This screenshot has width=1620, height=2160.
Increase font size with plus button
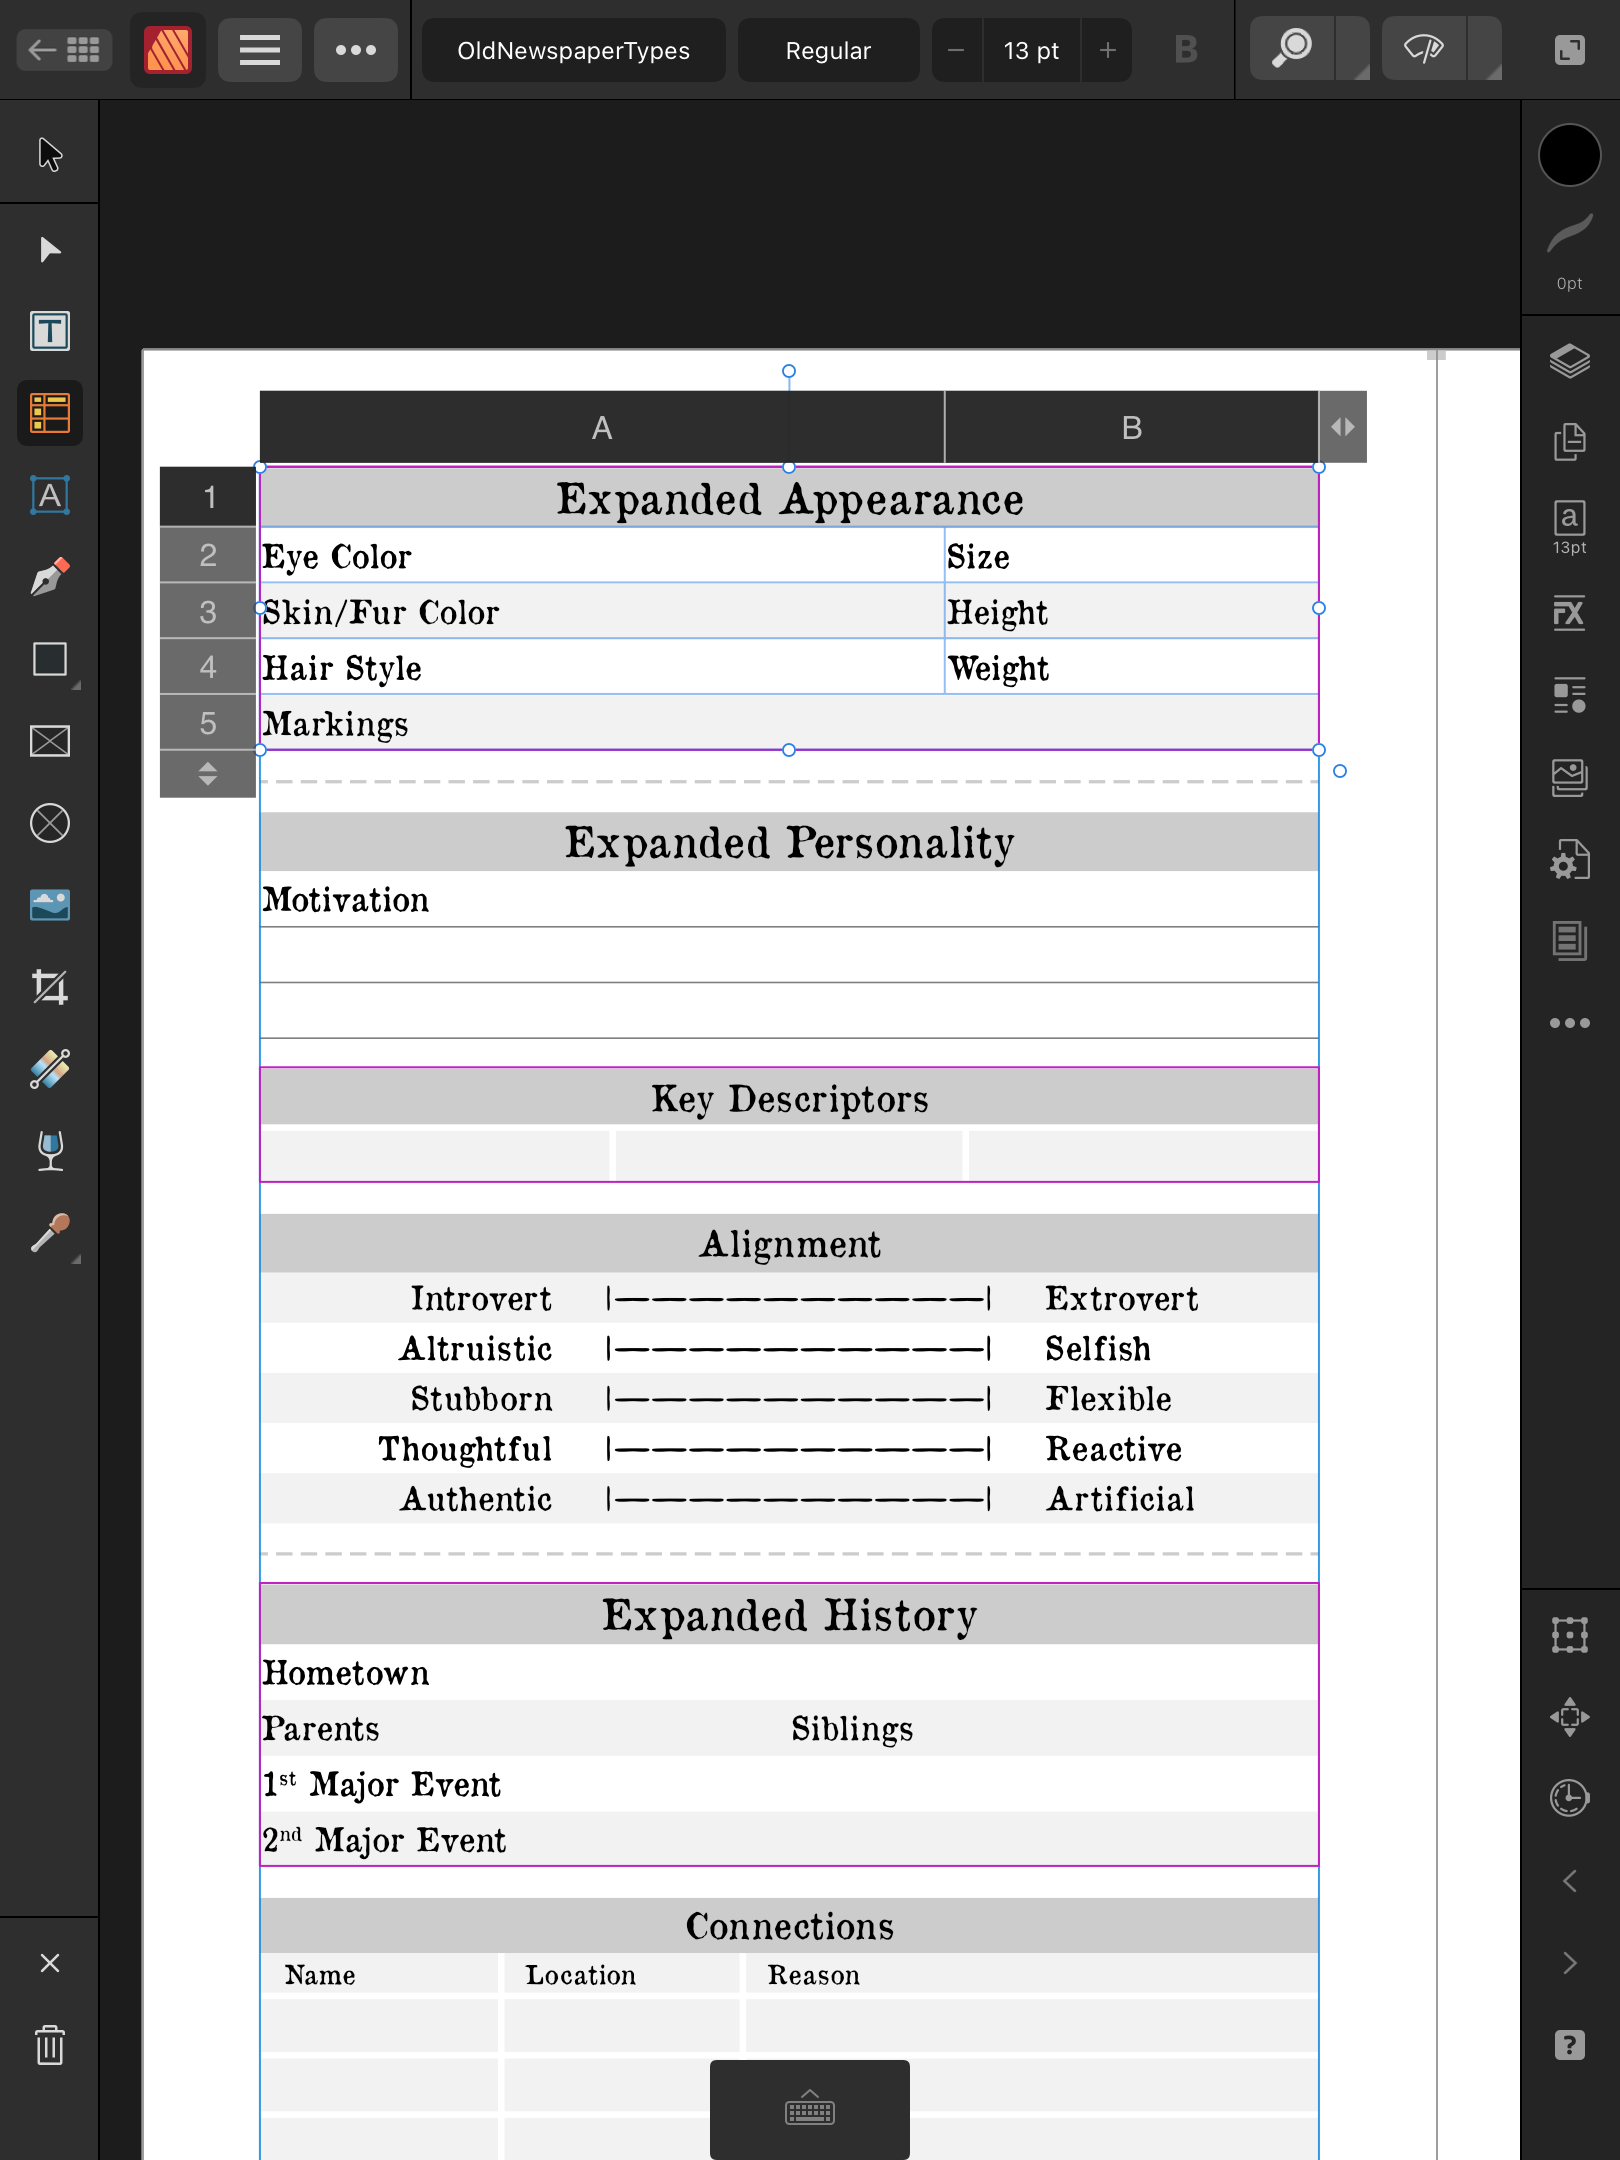tap(1107, 50)
